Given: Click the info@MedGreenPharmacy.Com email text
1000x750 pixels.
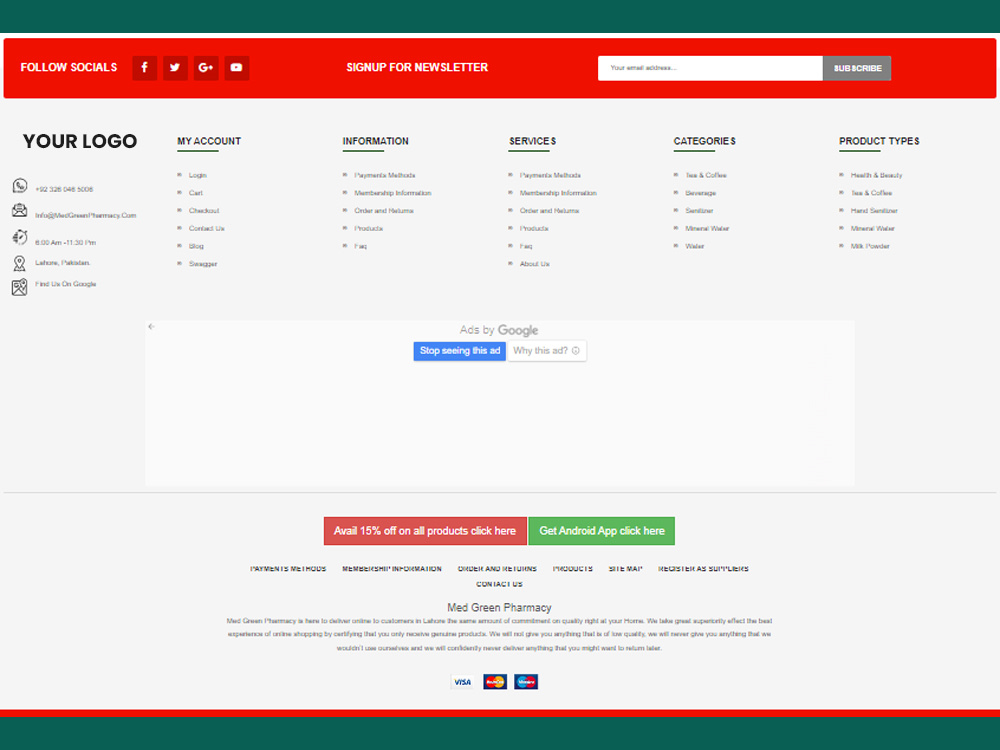Looking at the screenshot, I should 85,216.
